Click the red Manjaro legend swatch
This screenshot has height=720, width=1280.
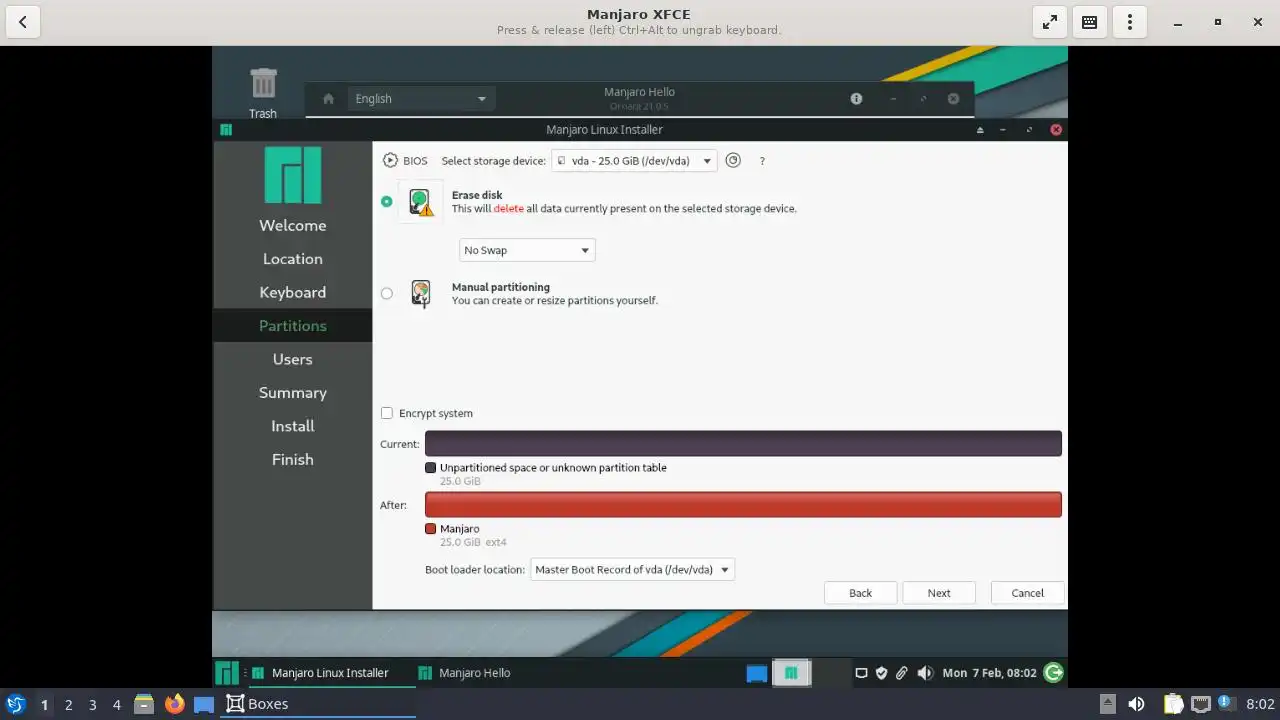430,529
